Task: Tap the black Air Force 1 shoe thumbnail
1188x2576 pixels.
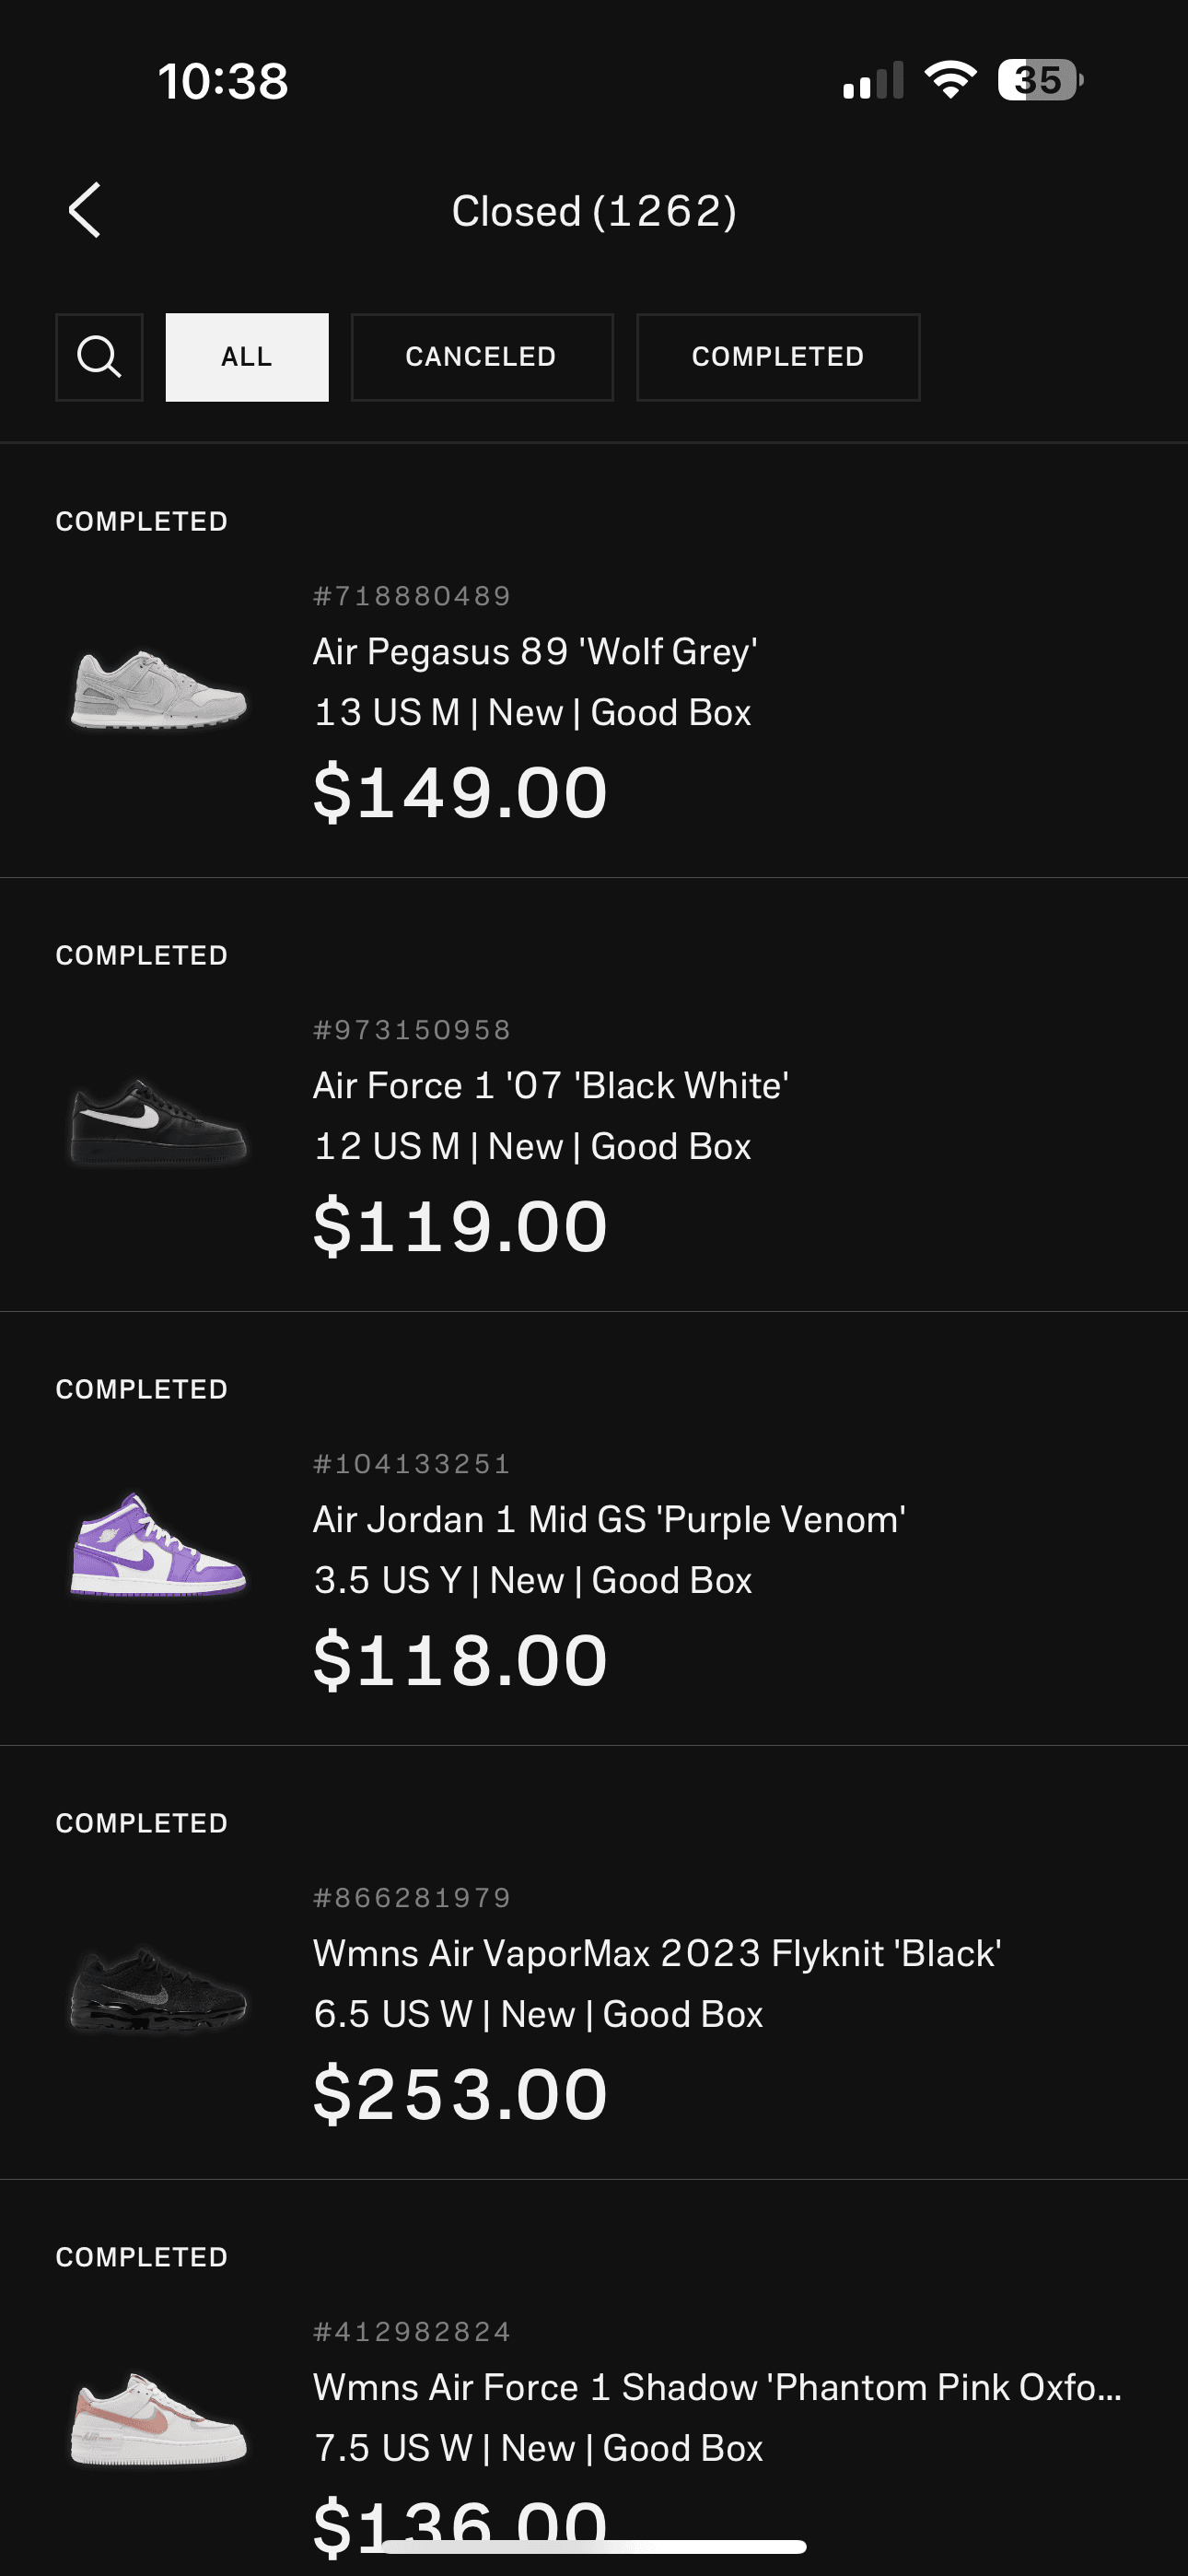Action: point(158,1122)
